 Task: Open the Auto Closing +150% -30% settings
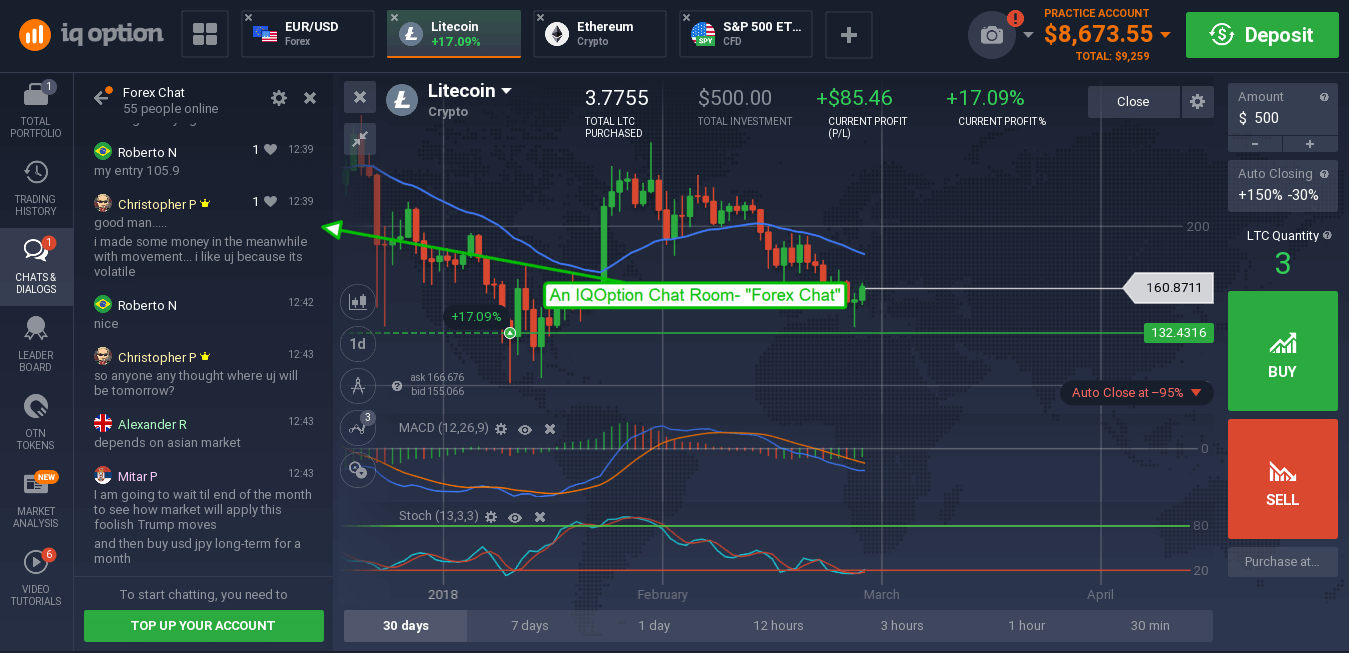[x=1282, y=185]
